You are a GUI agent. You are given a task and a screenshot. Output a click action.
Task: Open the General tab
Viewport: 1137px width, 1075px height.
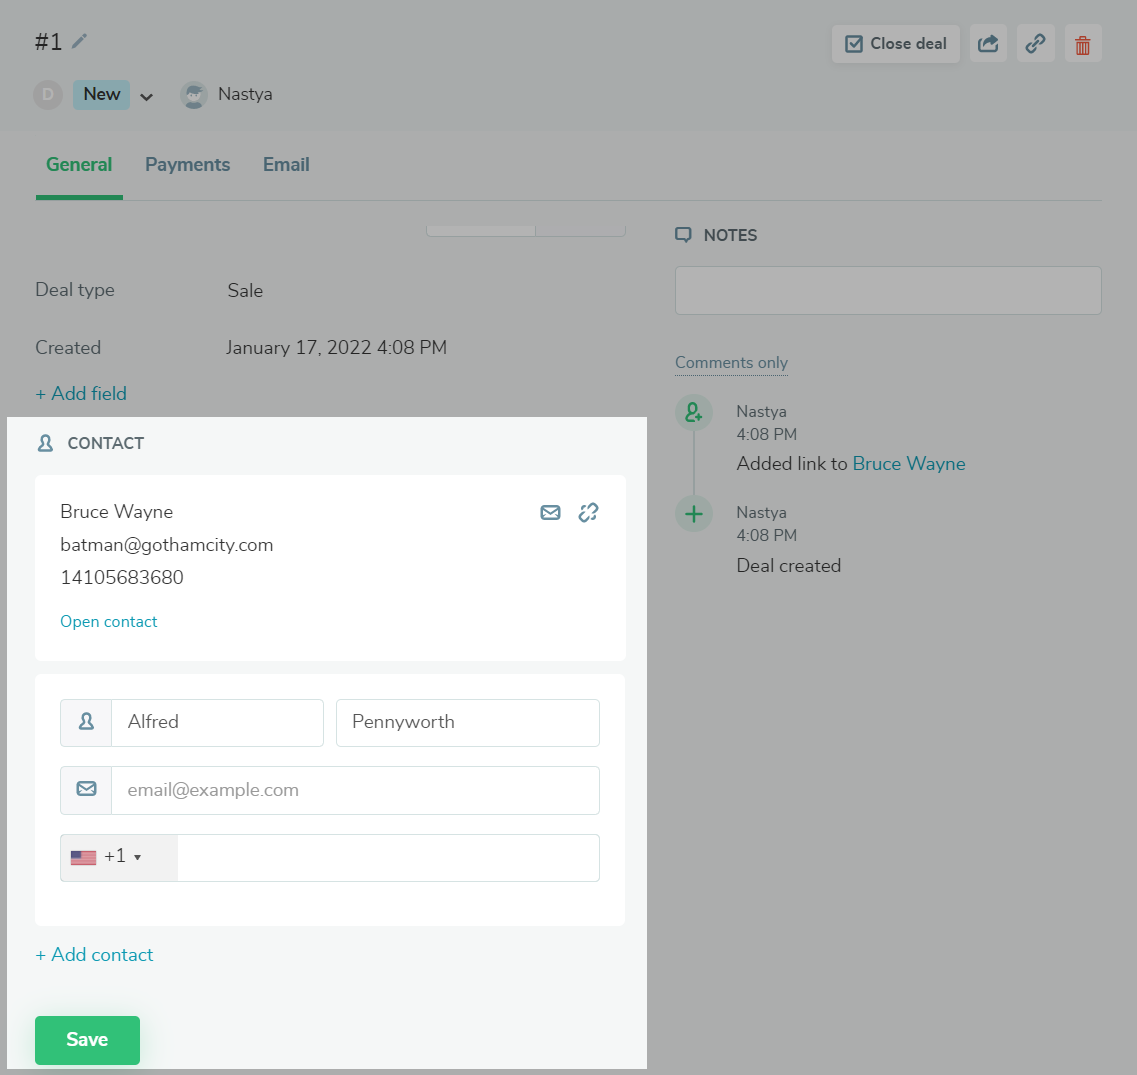(79, 165)
